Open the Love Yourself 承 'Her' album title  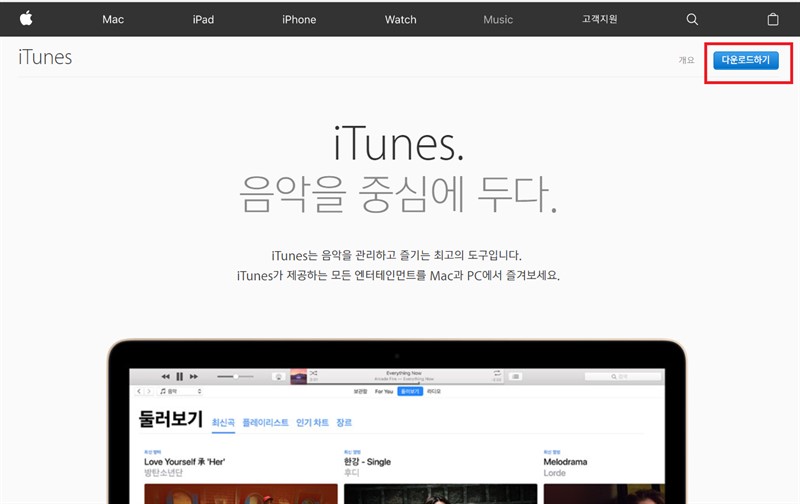[185, 462]
